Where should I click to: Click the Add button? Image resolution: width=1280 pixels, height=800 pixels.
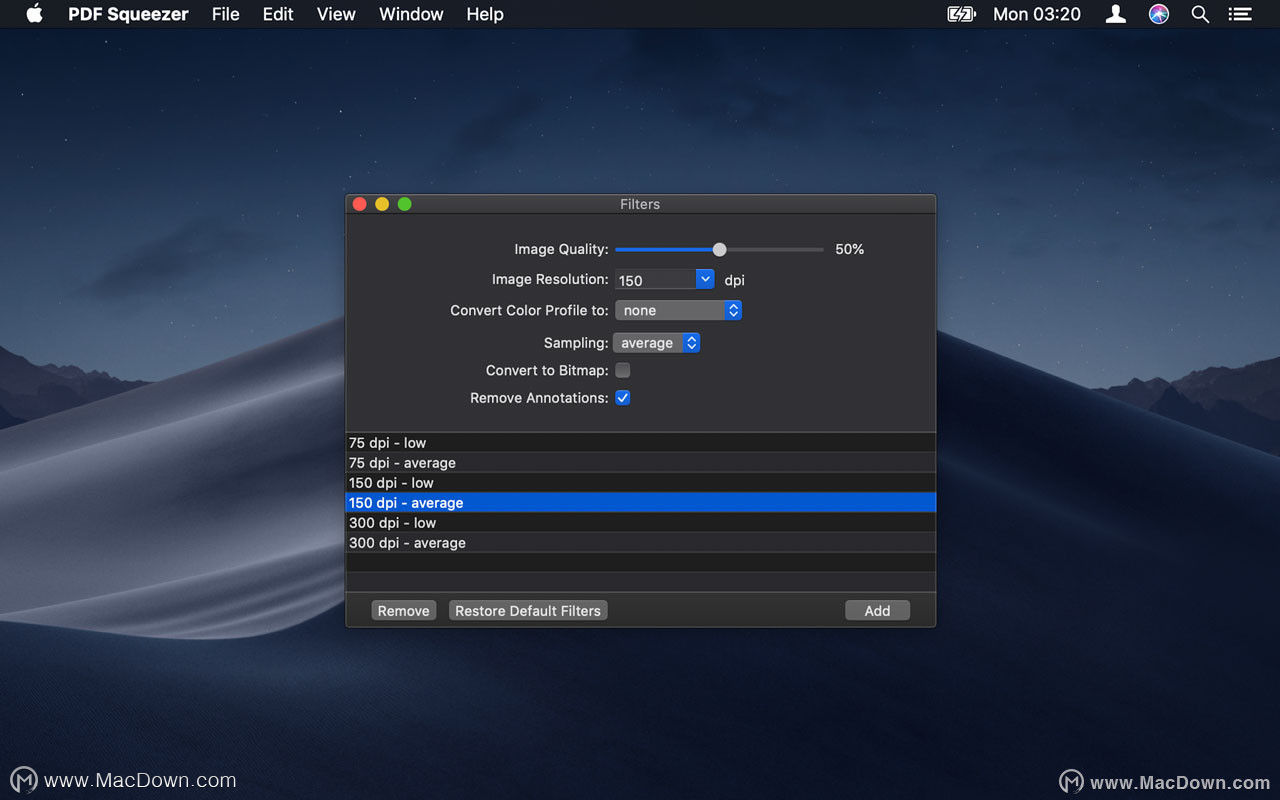click(x=877, y=611)
